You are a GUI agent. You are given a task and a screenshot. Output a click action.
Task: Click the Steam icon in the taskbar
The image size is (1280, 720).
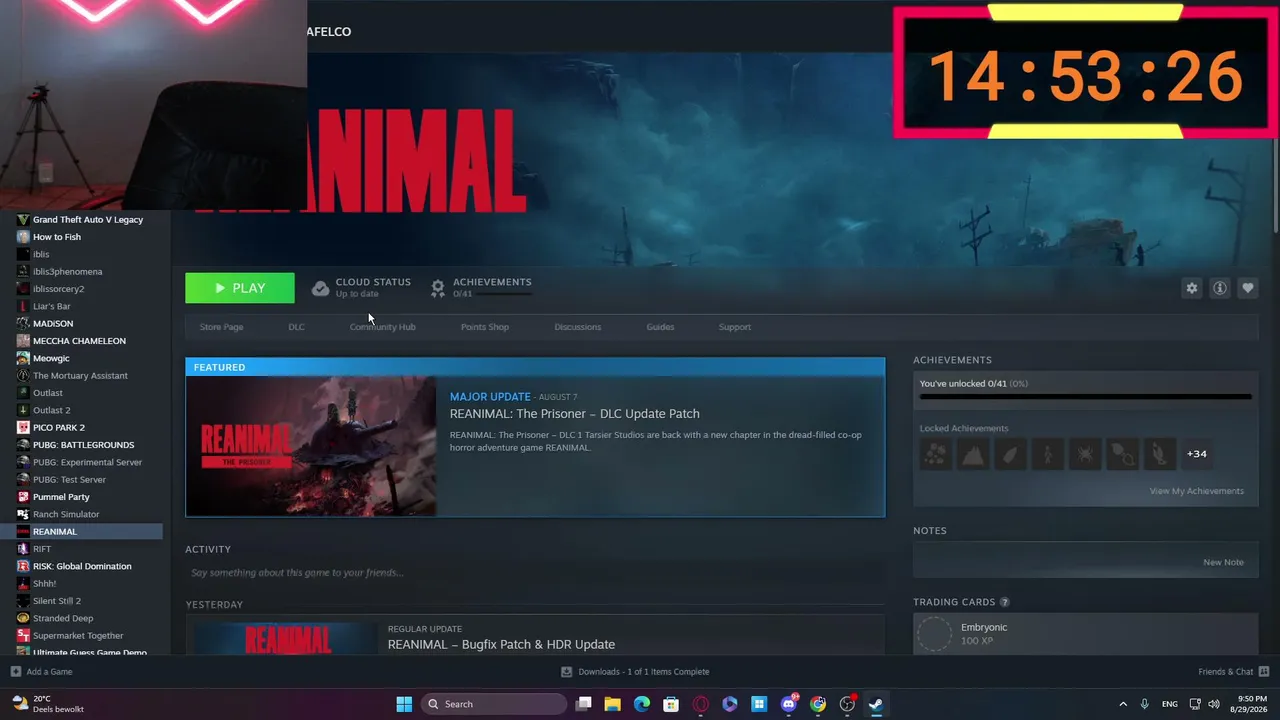point(876,704)
